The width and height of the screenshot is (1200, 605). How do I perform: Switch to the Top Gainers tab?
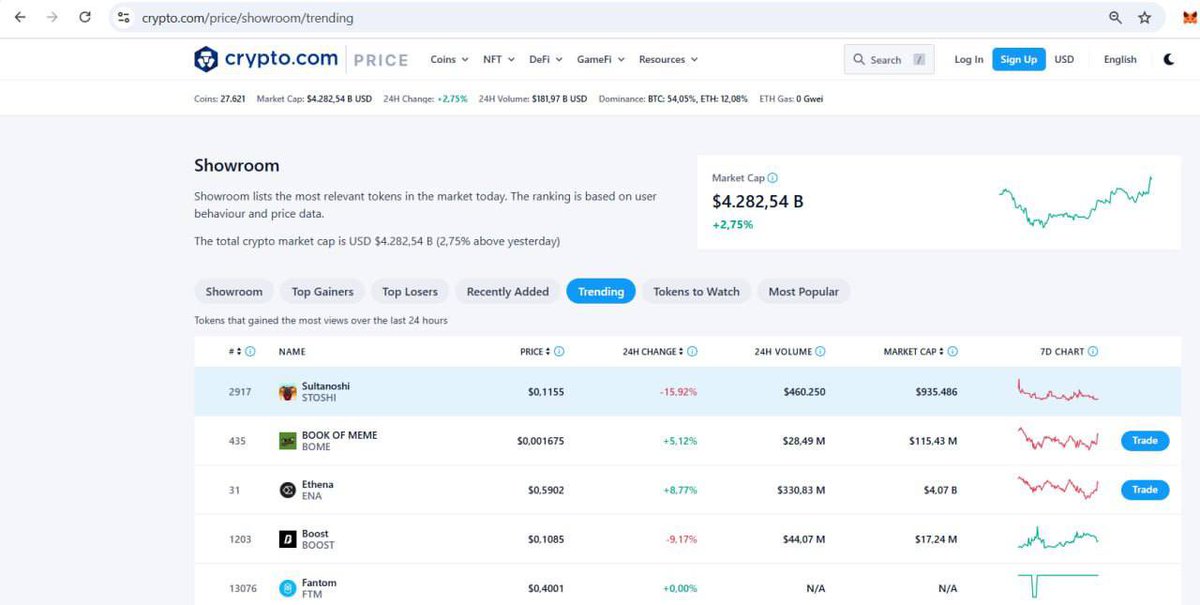point(322,292)
